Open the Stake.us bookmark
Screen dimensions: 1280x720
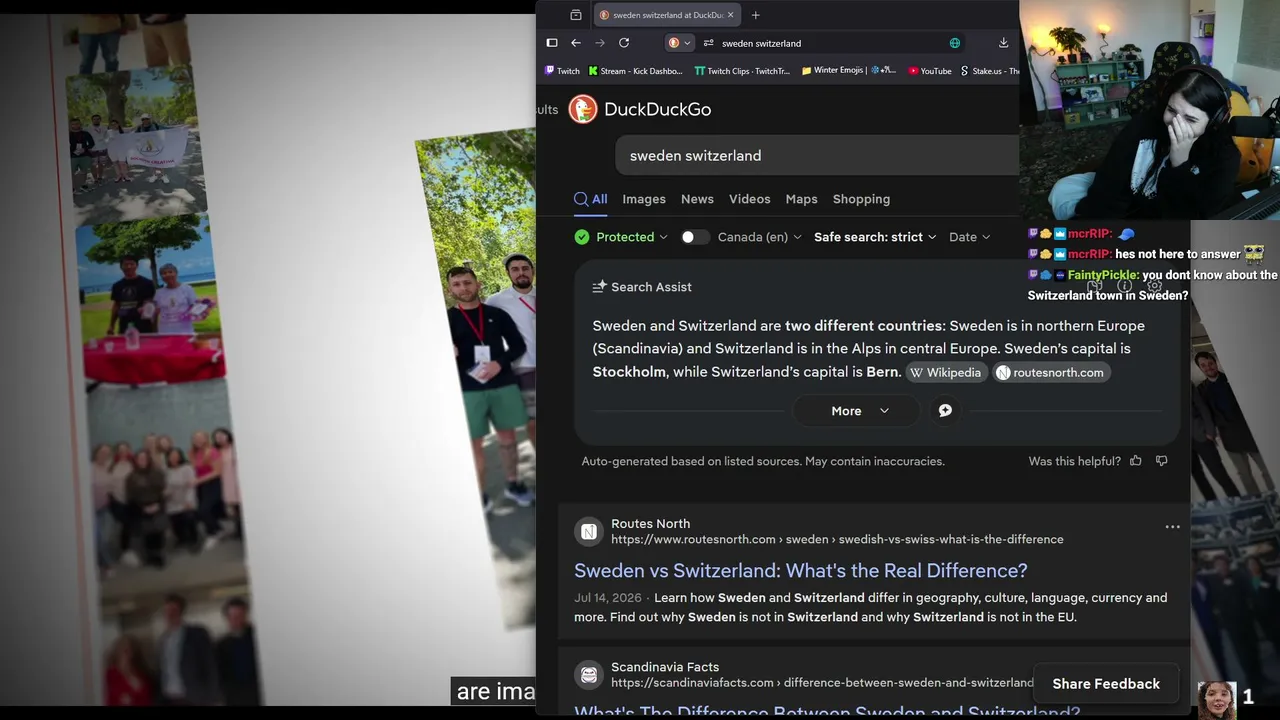pos(989,71)
